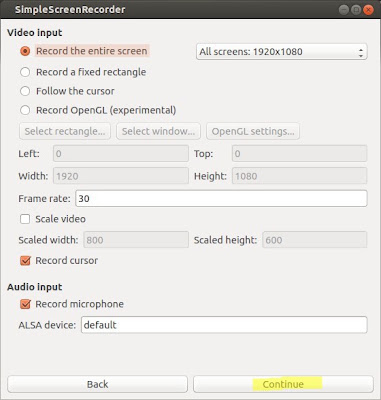Uncheck the Record cursor checkbox
The image size is (381, 400).
(x=25, y=261)
